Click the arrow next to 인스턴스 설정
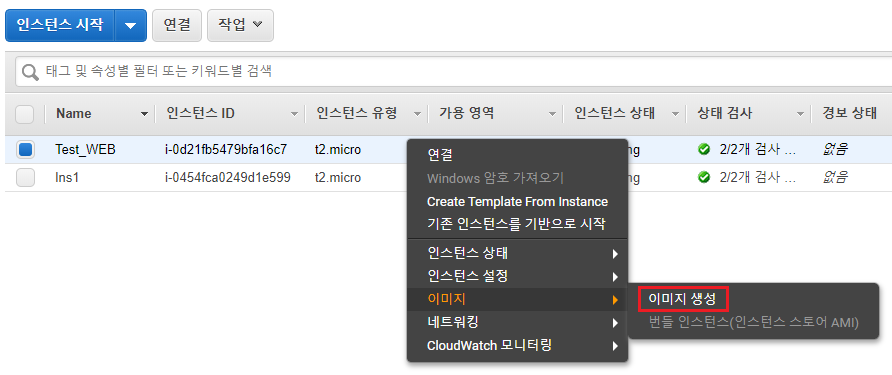Screen dimensions: 892x375 click(x=615, y=277)
